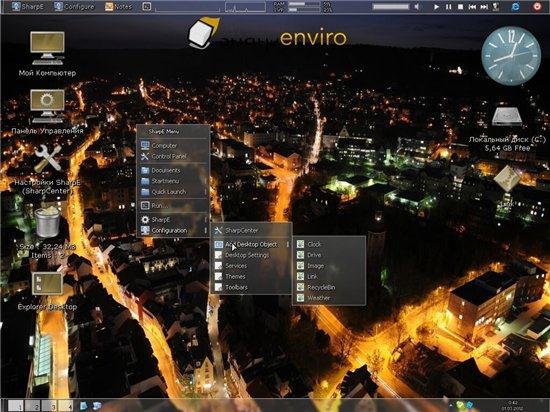Click the green icon beside Weather

click(x=301, y=298)
